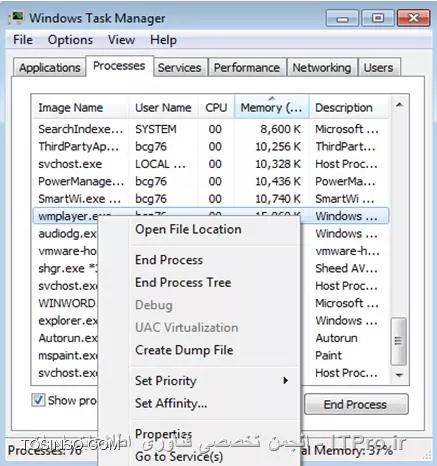Select the Processes tab
Screen dimensions: 437x466
click(119, 66)
